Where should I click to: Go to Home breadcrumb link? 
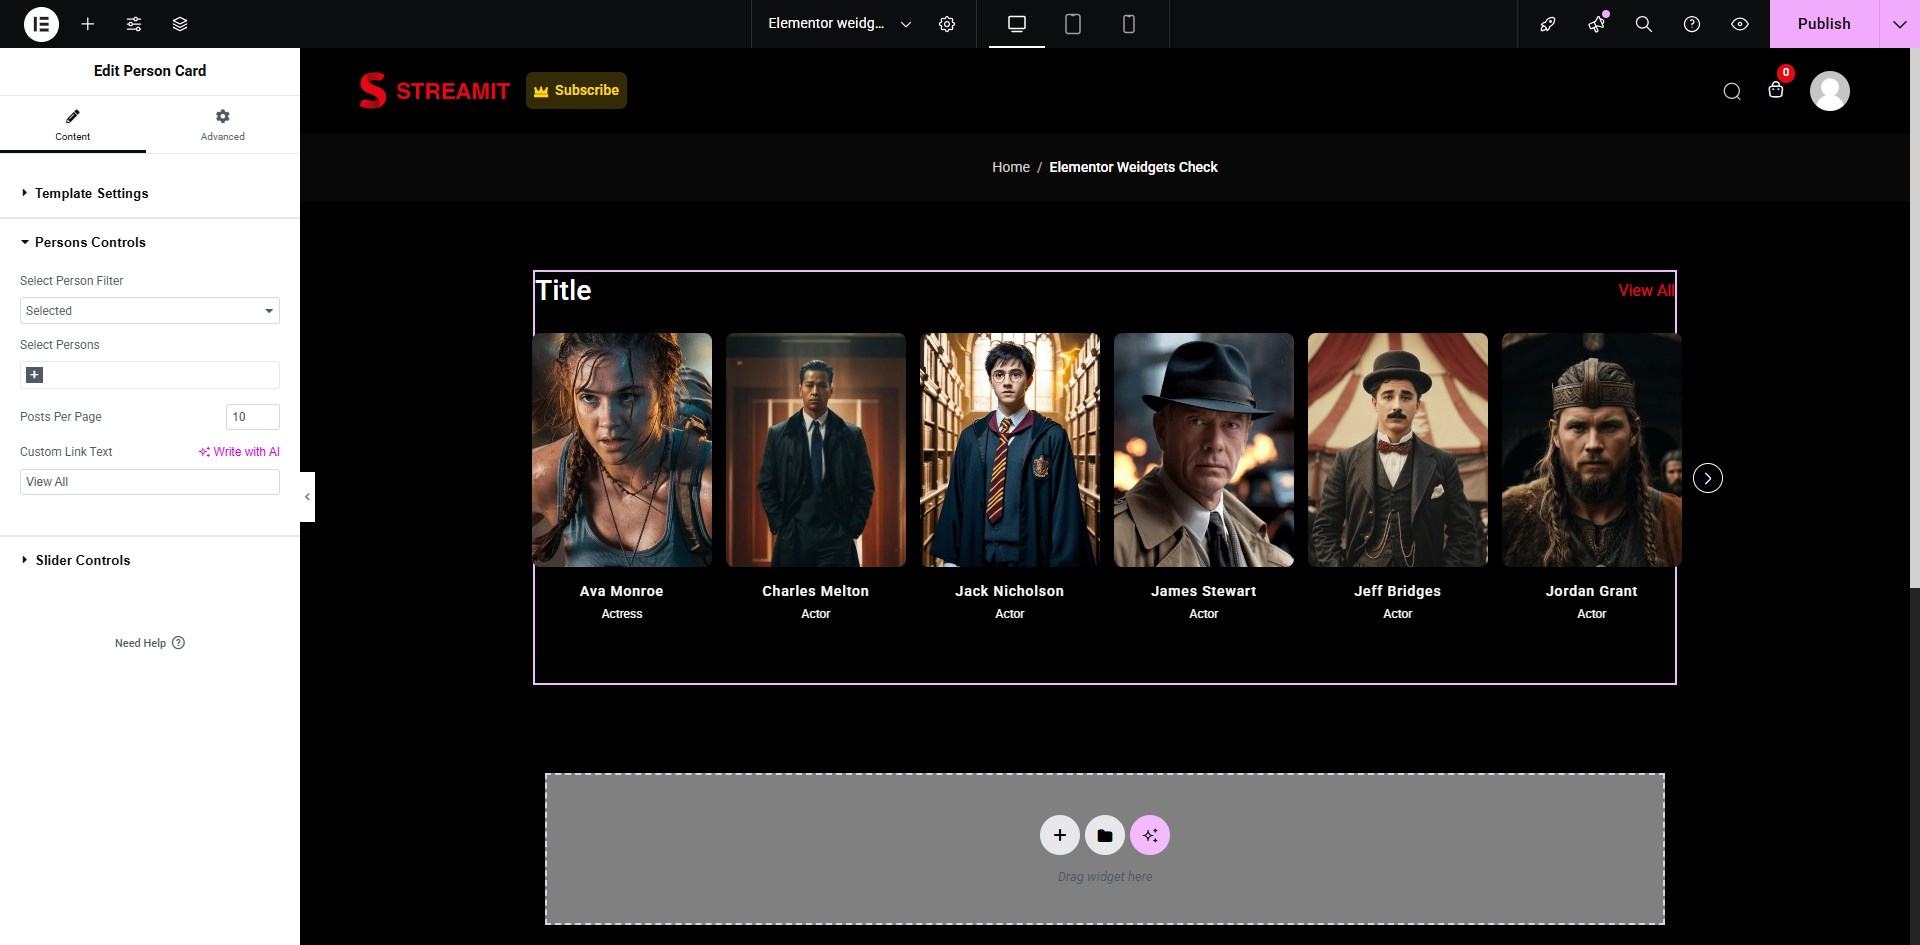pos(1011,167)
